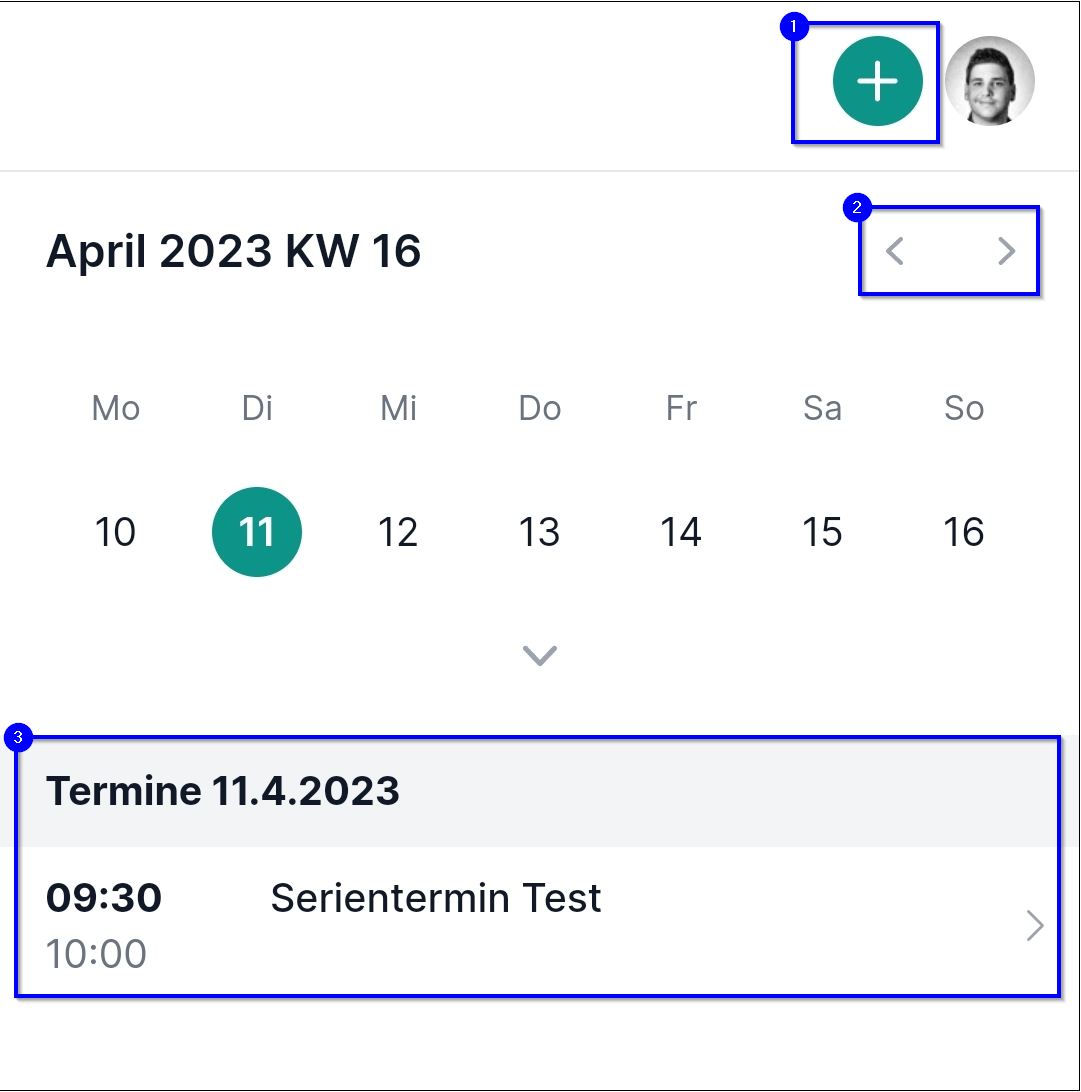
Task: Select Friday the 14th
Action: click(681, 532)
